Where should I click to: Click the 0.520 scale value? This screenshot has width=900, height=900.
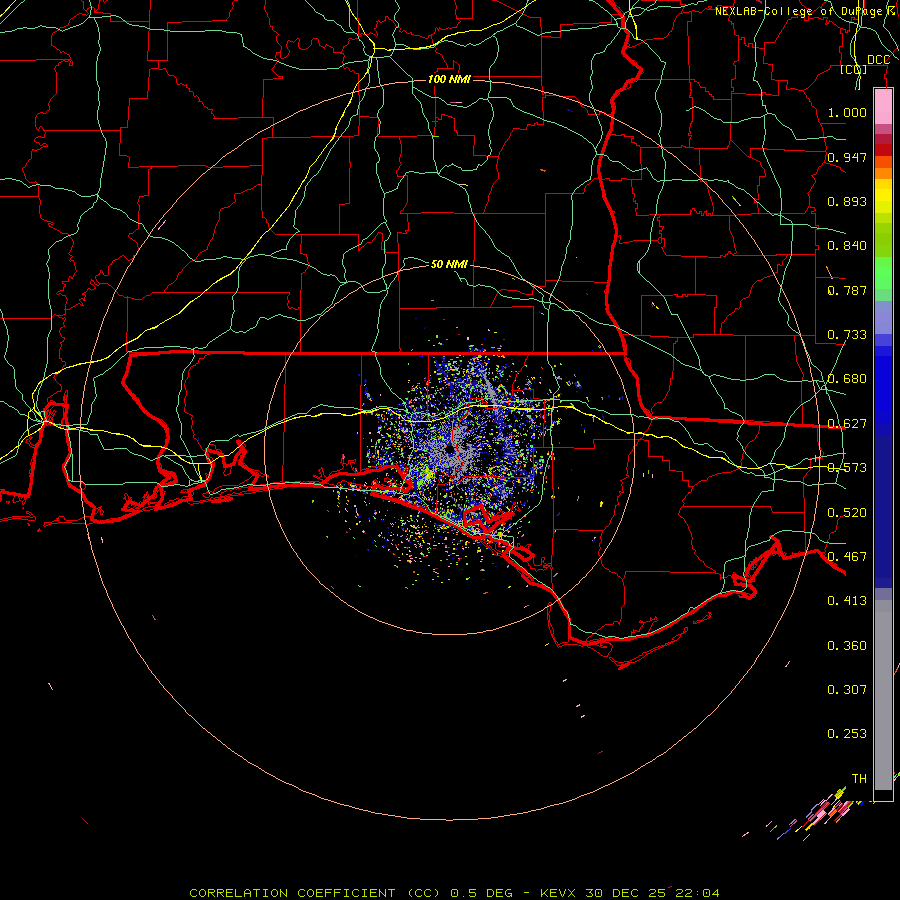[847, 513]
